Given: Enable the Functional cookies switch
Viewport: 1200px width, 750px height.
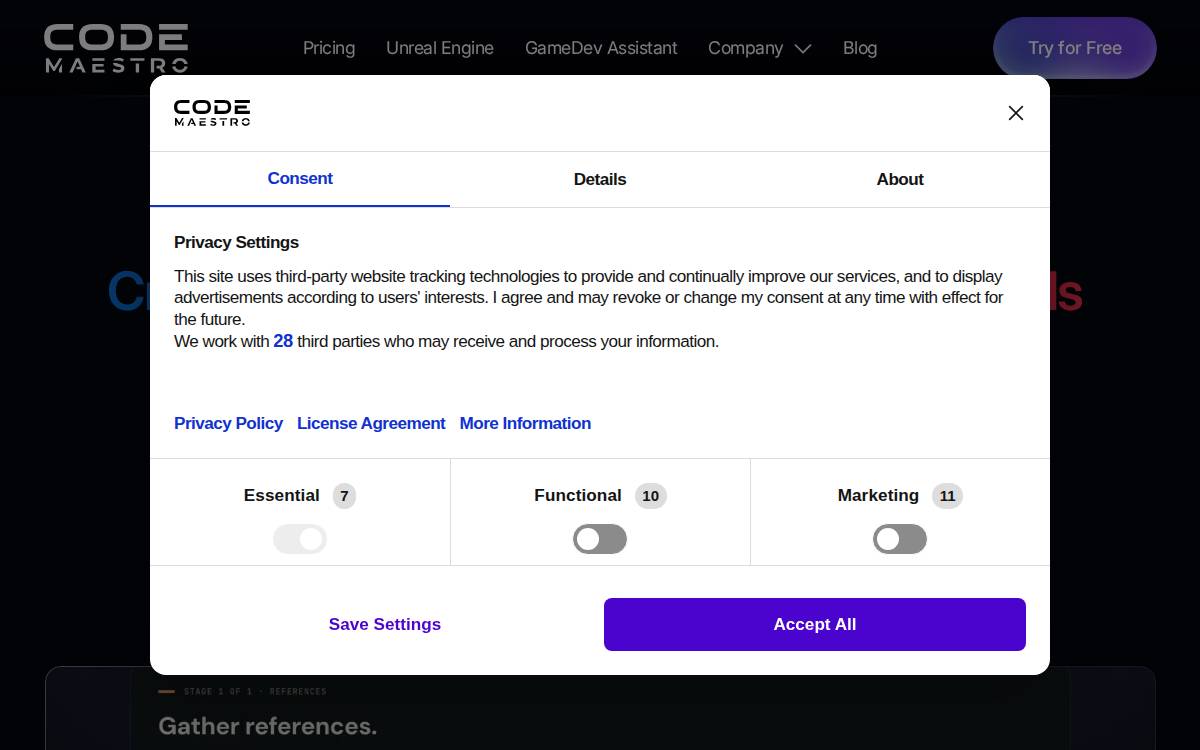Looking at the screenshot, I should [600, 539].
